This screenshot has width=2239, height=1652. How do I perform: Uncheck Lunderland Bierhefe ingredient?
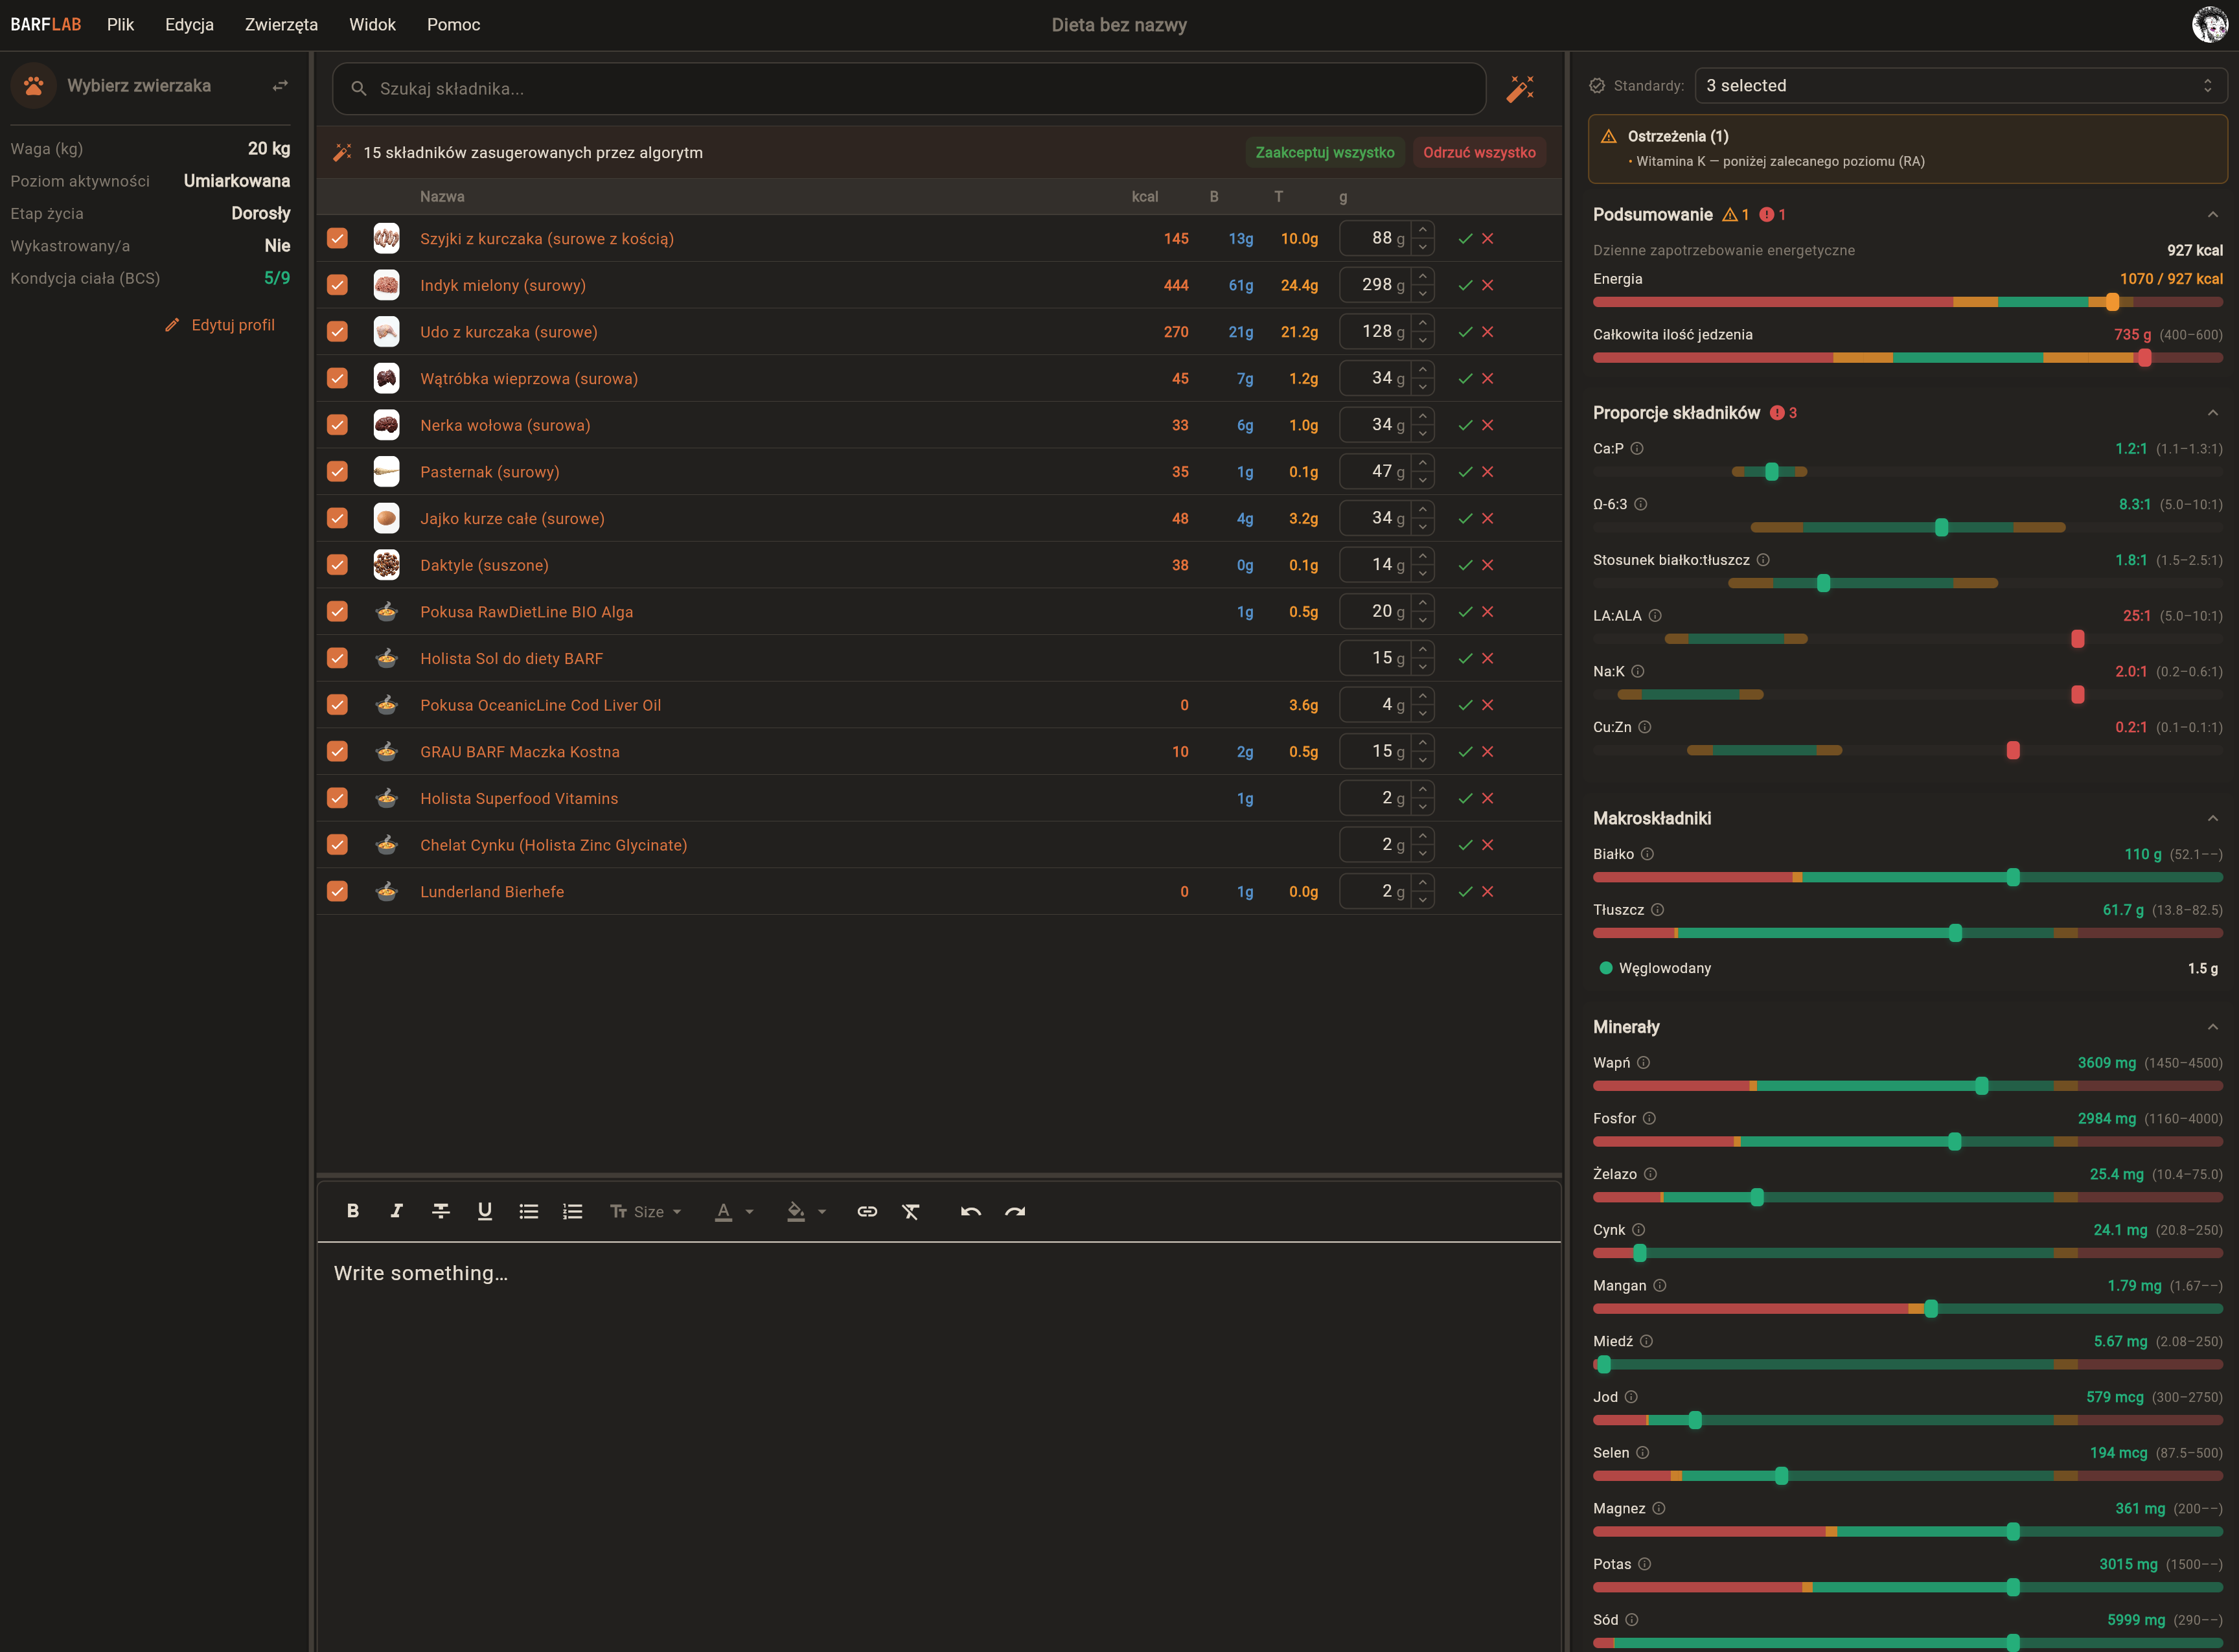(x=337, y=891)
